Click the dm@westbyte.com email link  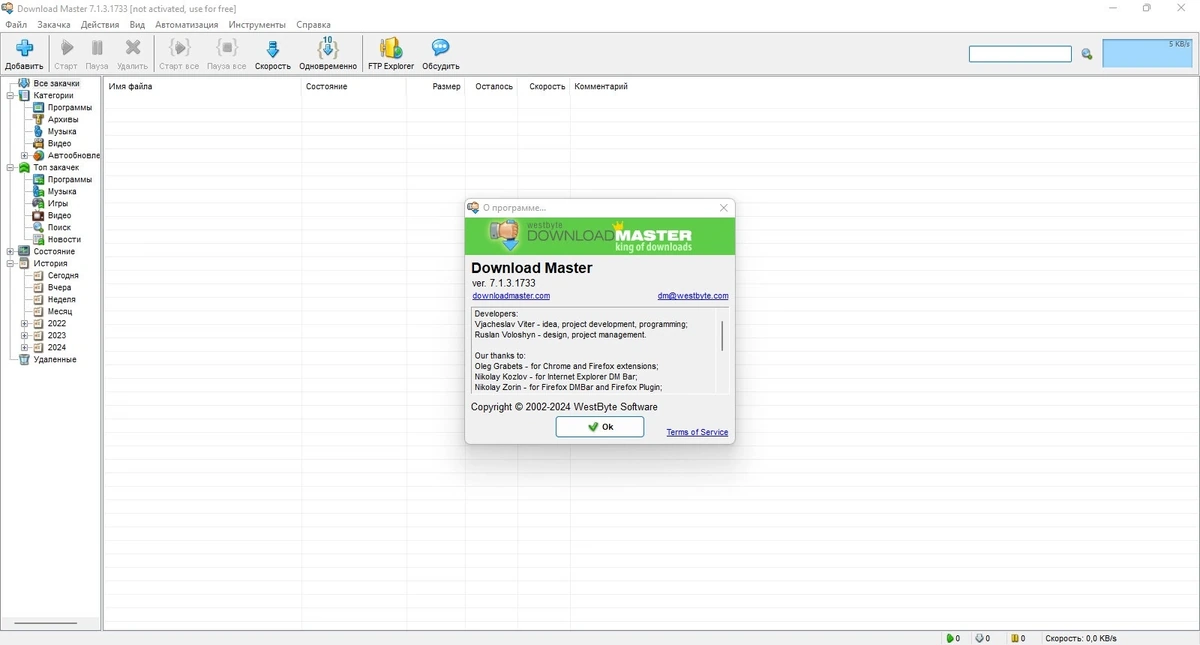click(693, 296)
